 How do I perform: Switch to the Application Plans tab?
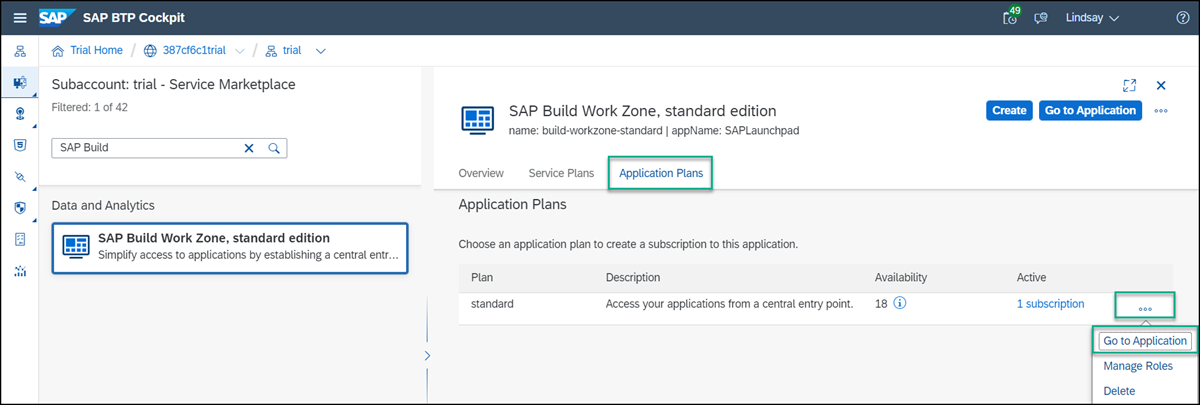pos(660,173)
